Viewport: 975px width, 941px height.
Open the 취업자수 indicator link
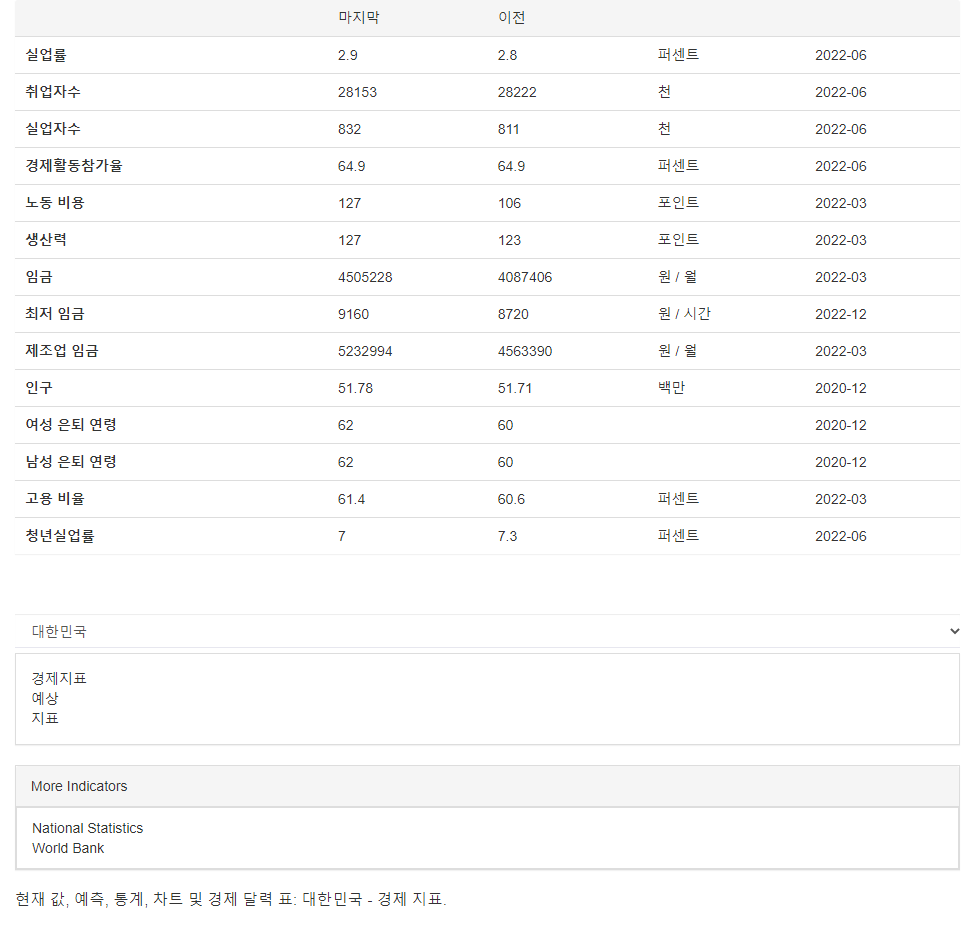pos(53,92)
